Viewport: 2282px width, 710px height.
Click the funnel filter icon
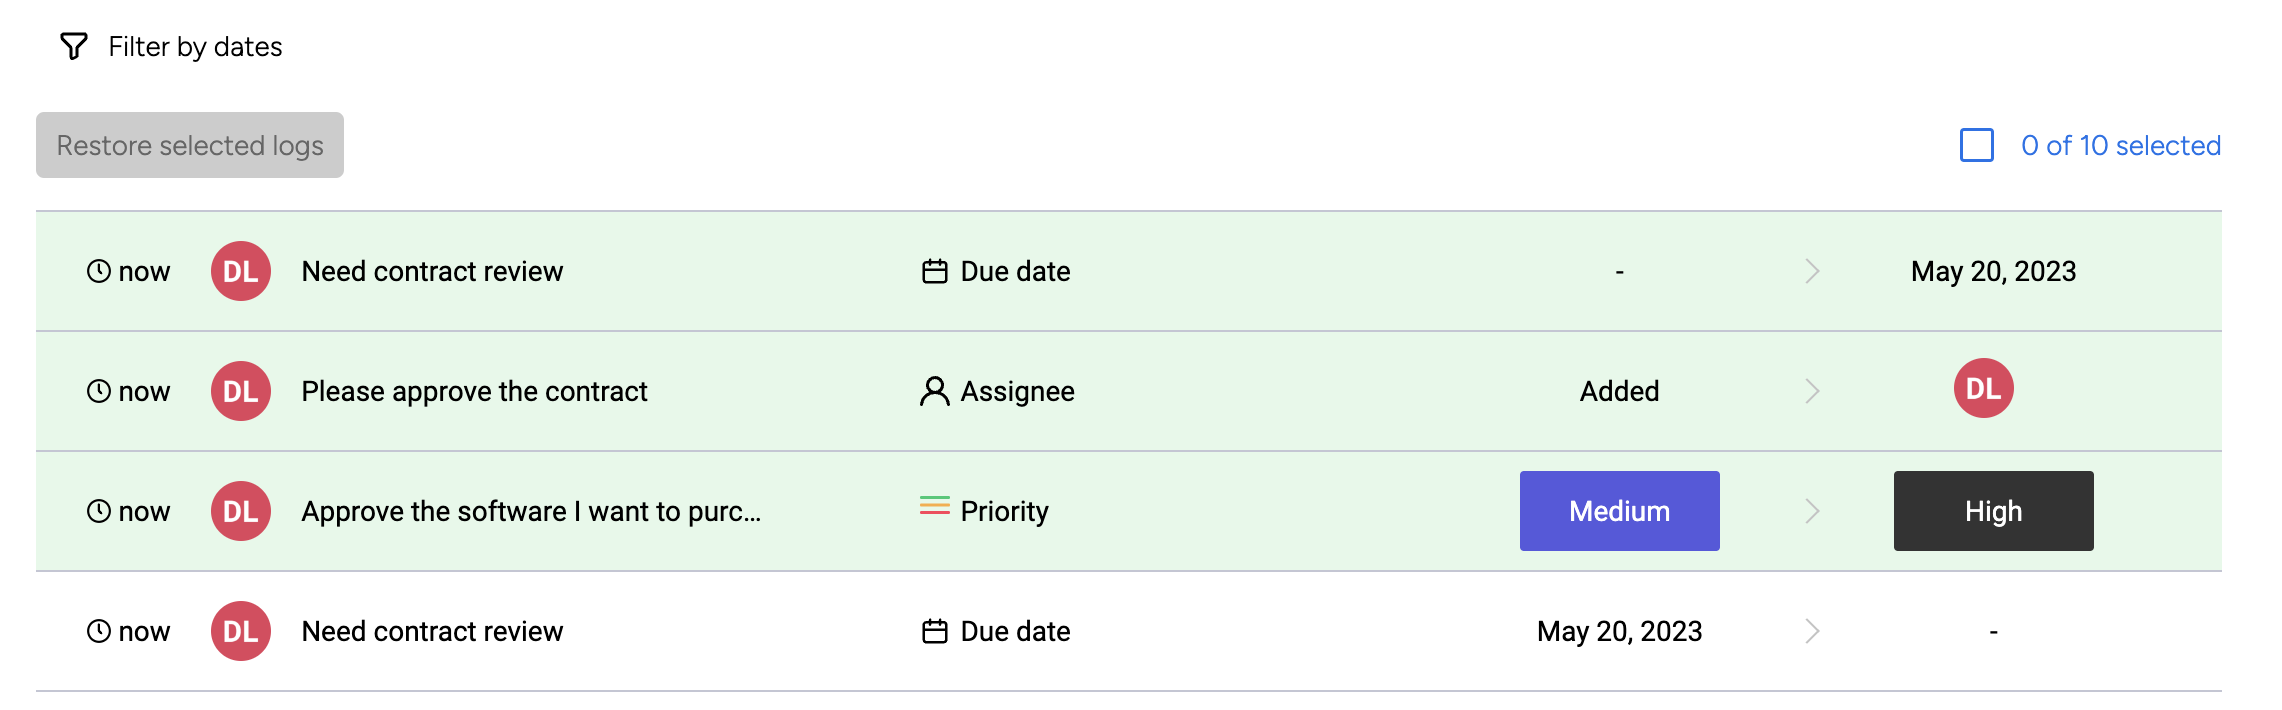click(x=74, y=46)
